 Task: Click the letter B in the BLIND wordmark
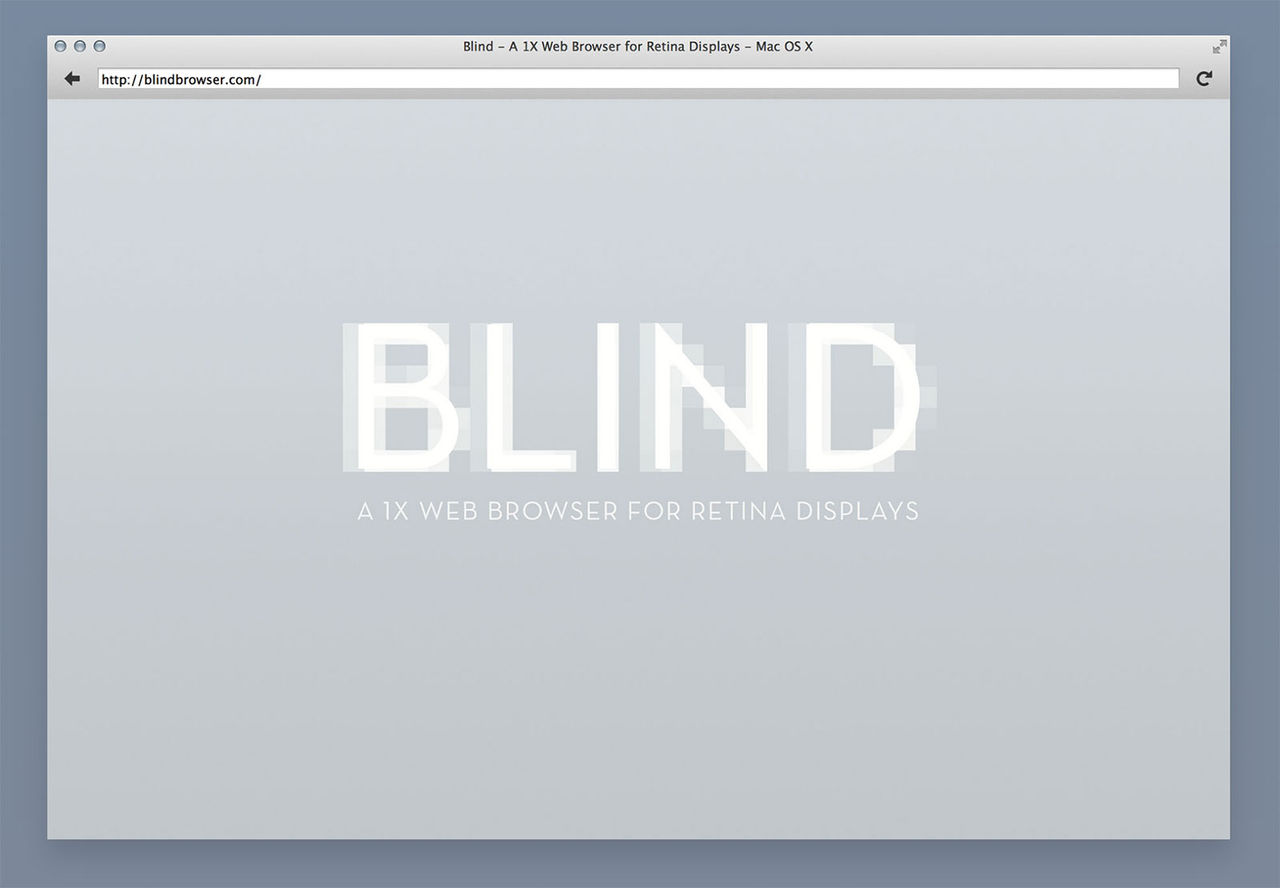(x=400, y=398)
